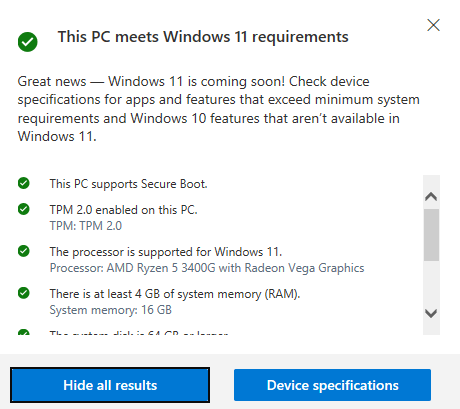Viewport: 460px width, 409px height.
Task: Click the AMD Ryzen 5 3400G processor detail
Action: point(207,268)
